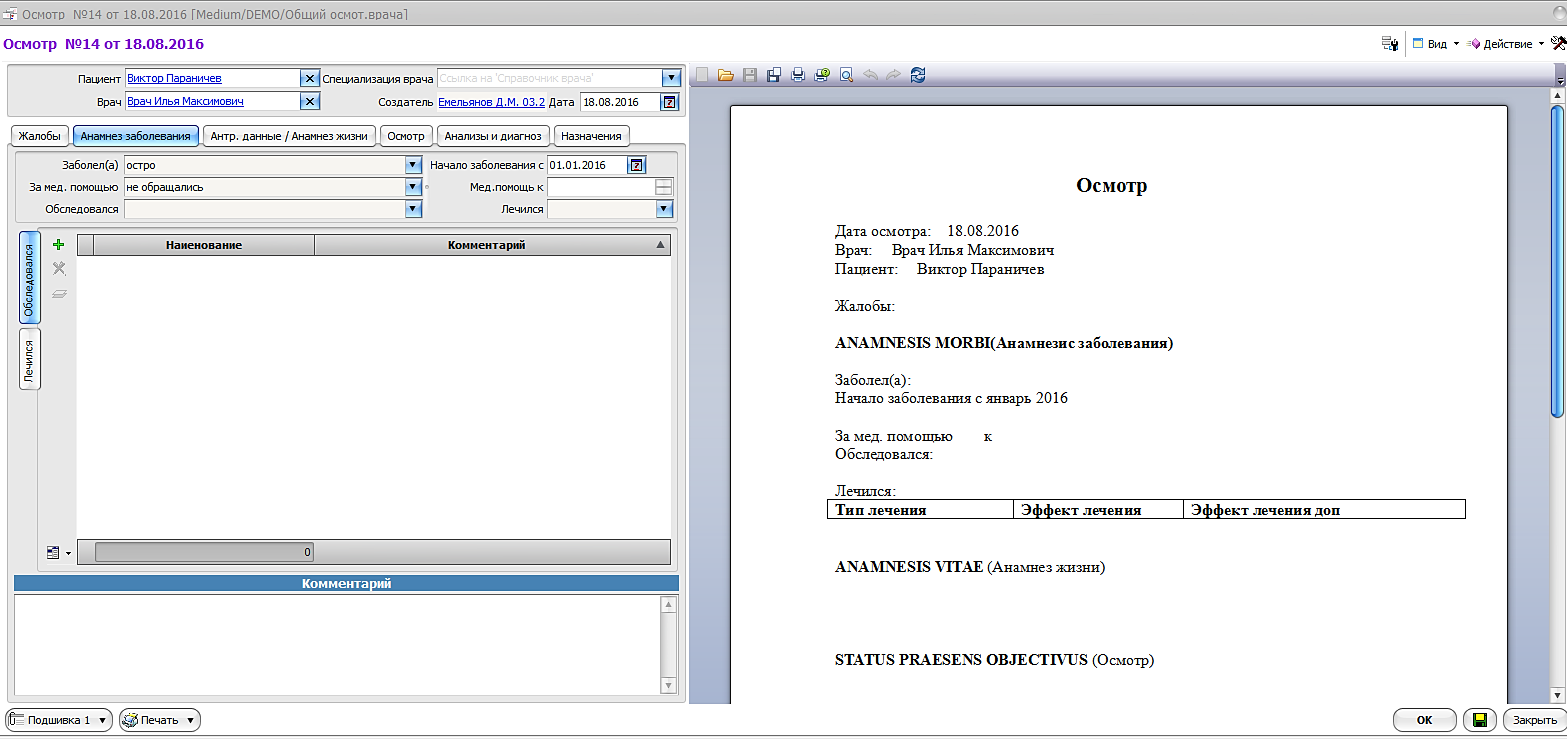Switch to the Назначения tab

click(591, 136)
